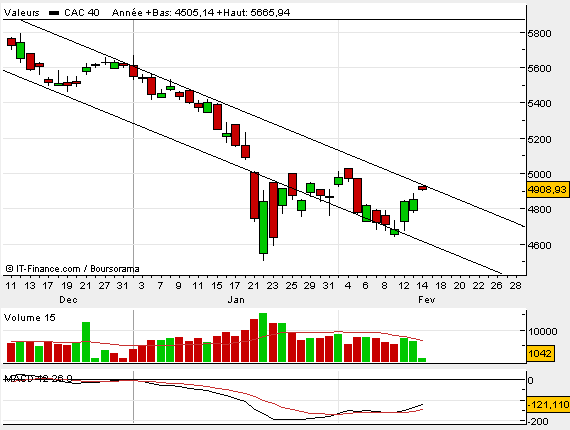
Task: Click the 5600 price axis label
Action: [540, 68]
